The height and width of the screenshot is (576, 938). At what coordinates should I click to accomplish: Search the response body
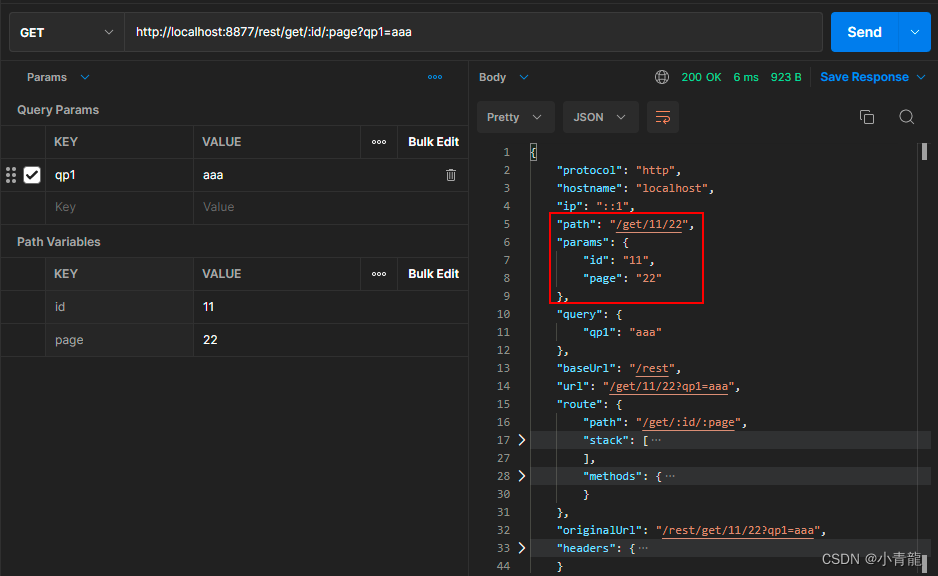(x=906, y=117)
